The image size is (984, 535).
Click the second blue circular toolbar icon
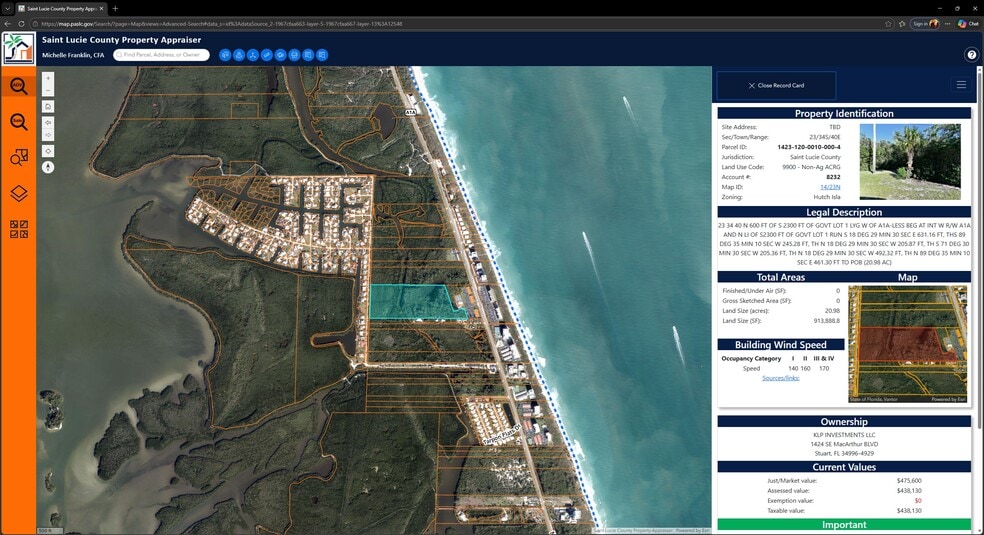[x=238, y=55]
